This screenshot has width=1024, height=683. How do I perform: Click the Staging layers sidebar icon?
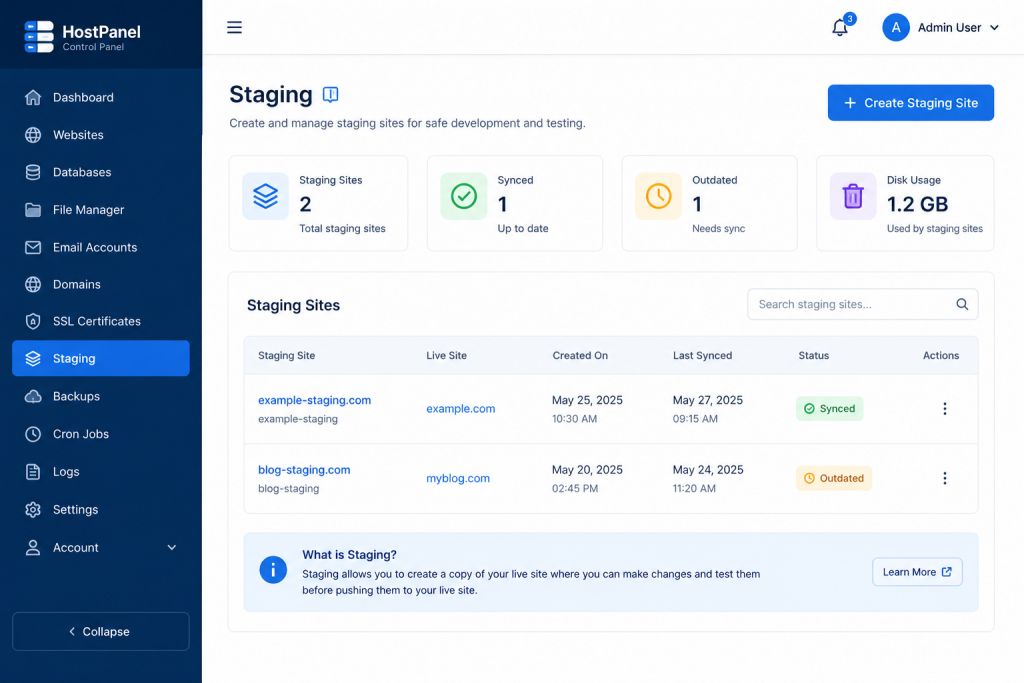[33, 358]
